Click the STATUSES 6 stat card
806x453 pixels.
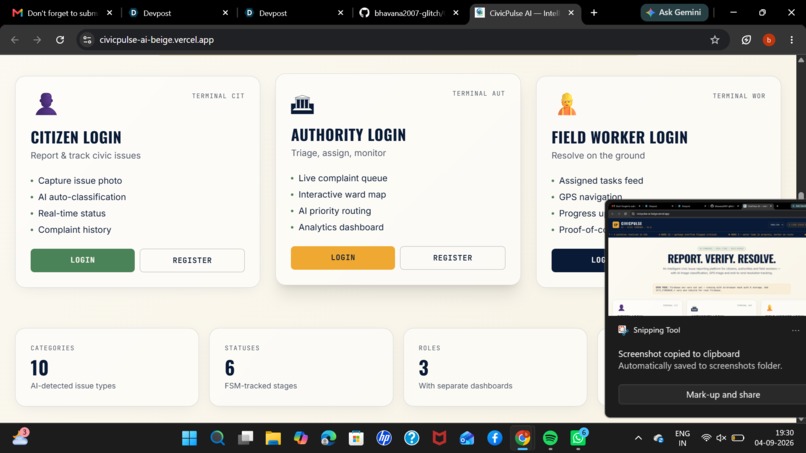pos(301,368)
